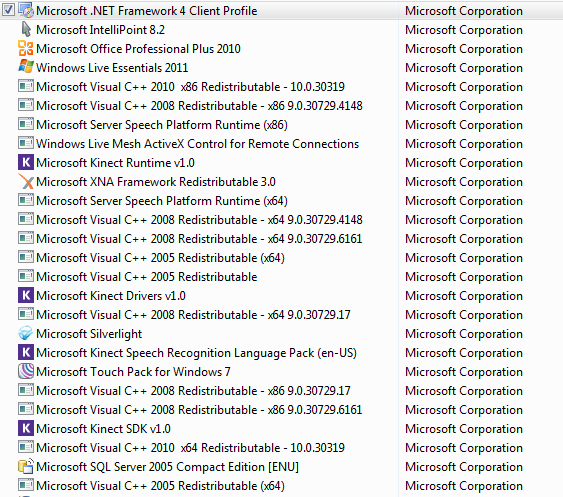This screenshot has height=497, width=563.
Task: Click the Office Professional Plus 2010 icon
Action: [x=26, y=48]
